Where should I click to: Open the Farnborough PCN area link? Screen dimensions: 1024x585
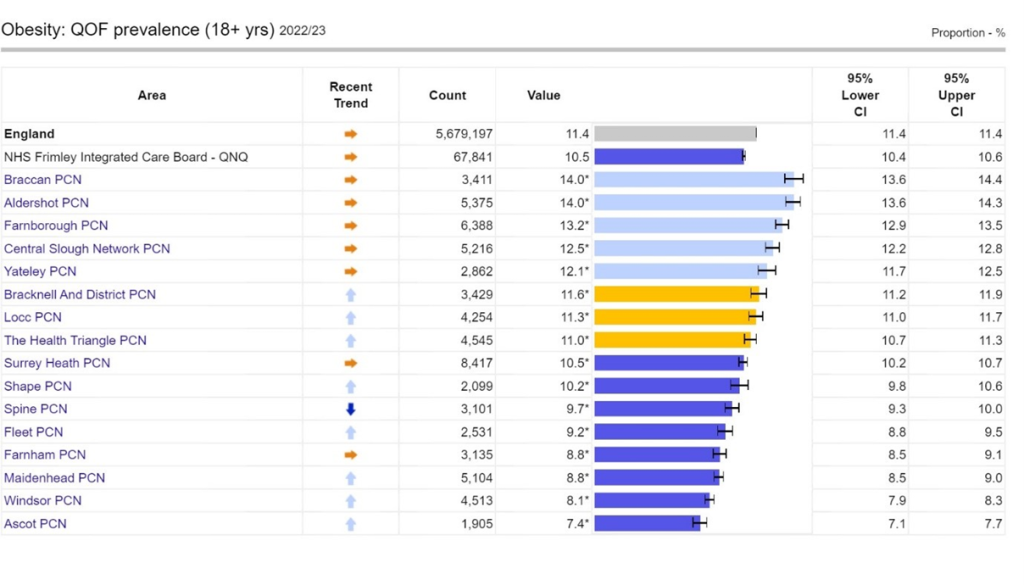[x=56, y=225]
